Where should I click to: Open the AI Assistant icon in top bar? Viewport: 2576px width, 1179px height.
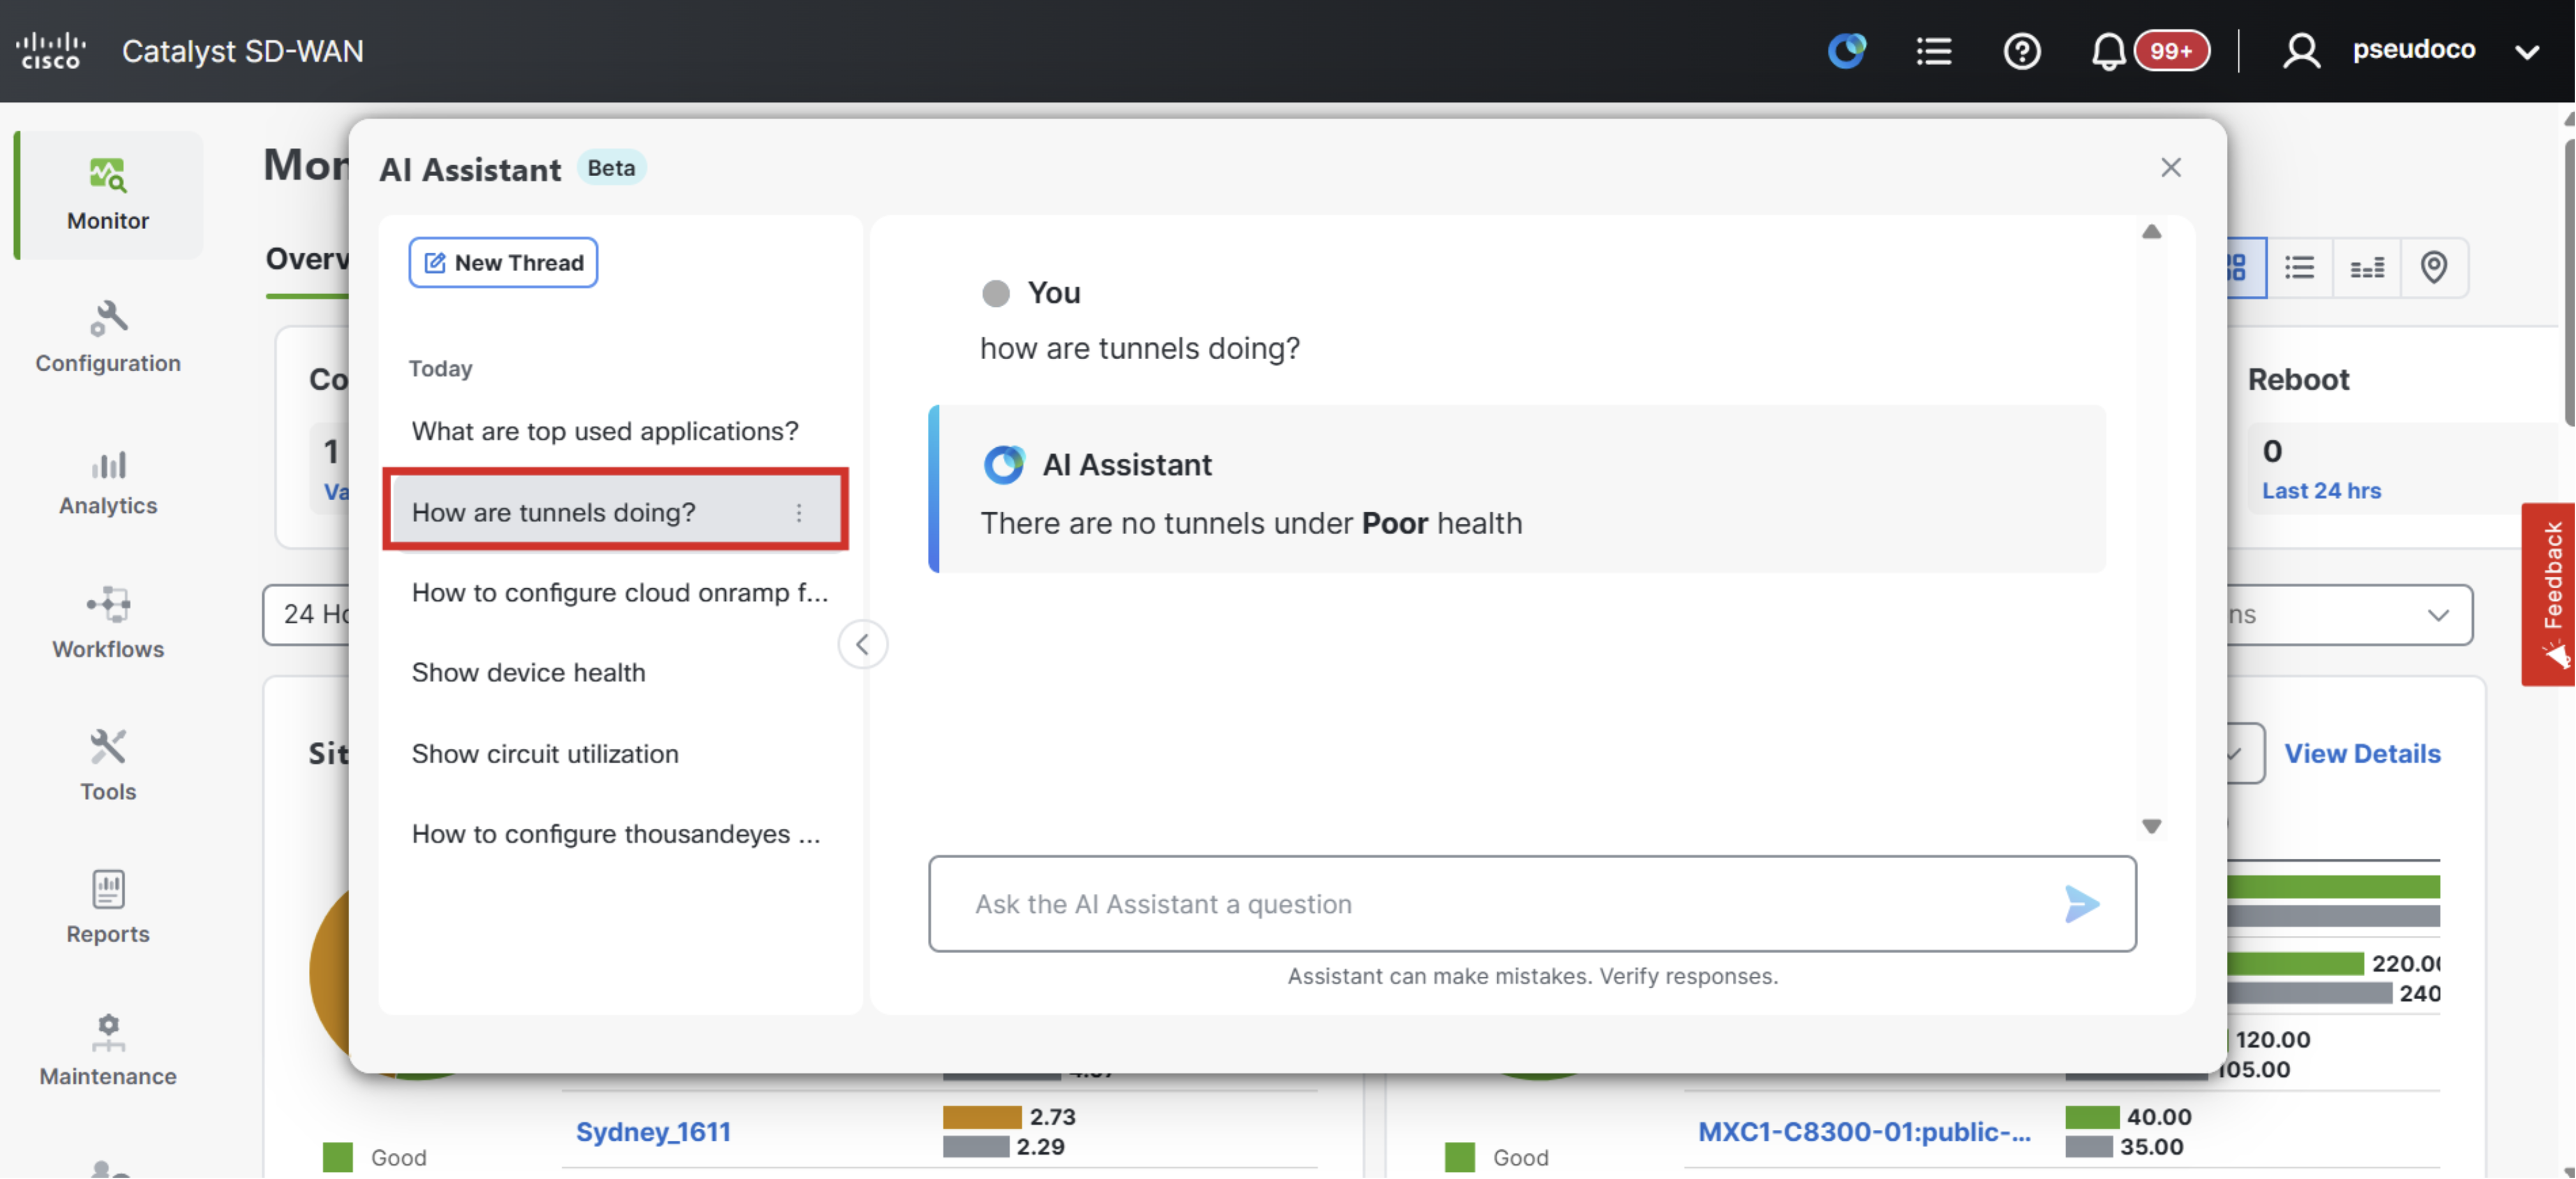coord(1846,50)
